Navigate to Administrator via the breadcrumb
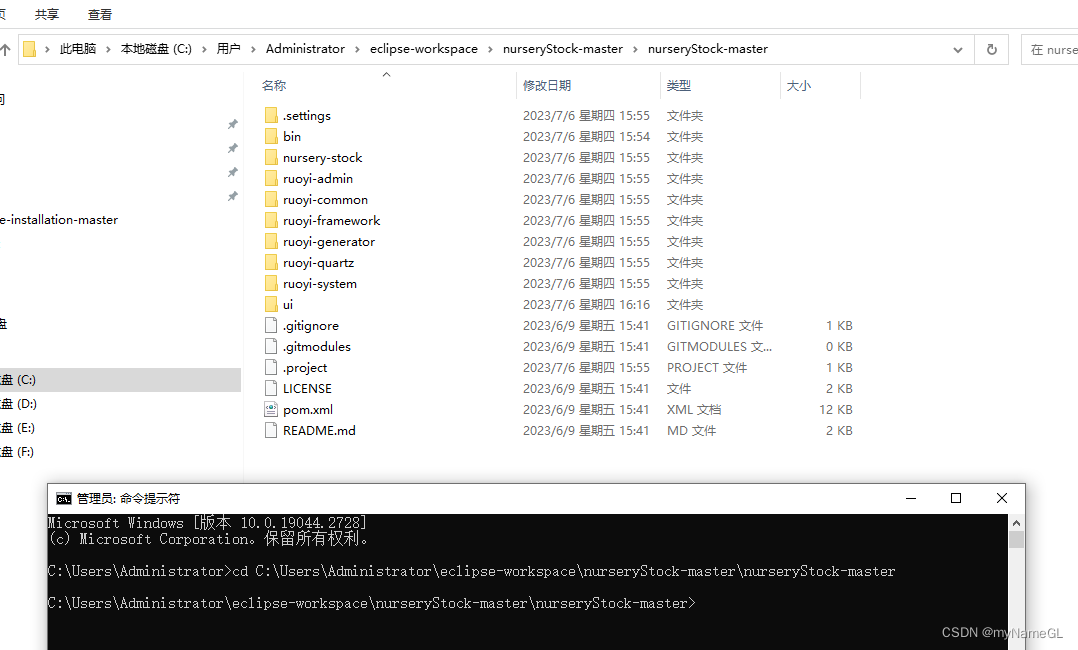Viewport: 1078px width, 650px height. click(x=305, y=48)
